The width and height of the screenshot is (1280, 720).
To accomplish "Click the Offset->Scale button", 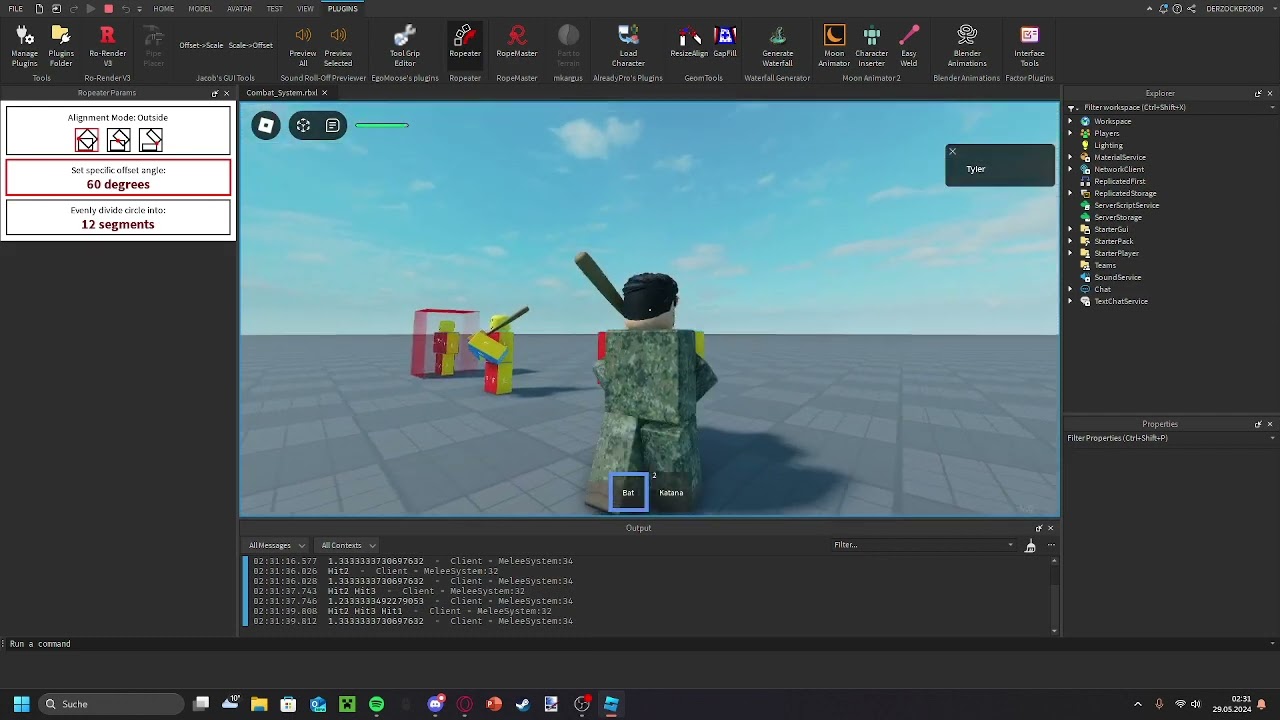I will [x=201, y=45].
